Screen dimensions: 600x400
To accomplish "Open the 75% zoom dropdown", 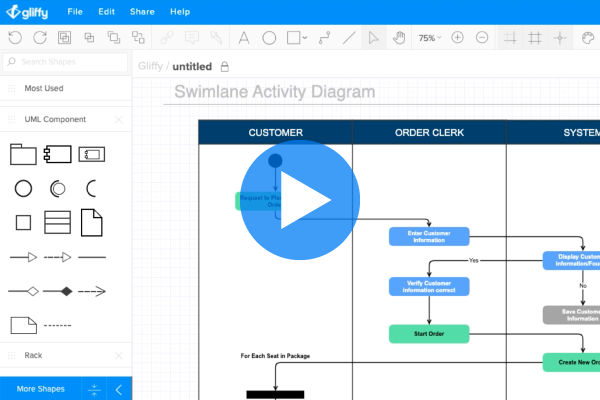I will click(430, 38).
